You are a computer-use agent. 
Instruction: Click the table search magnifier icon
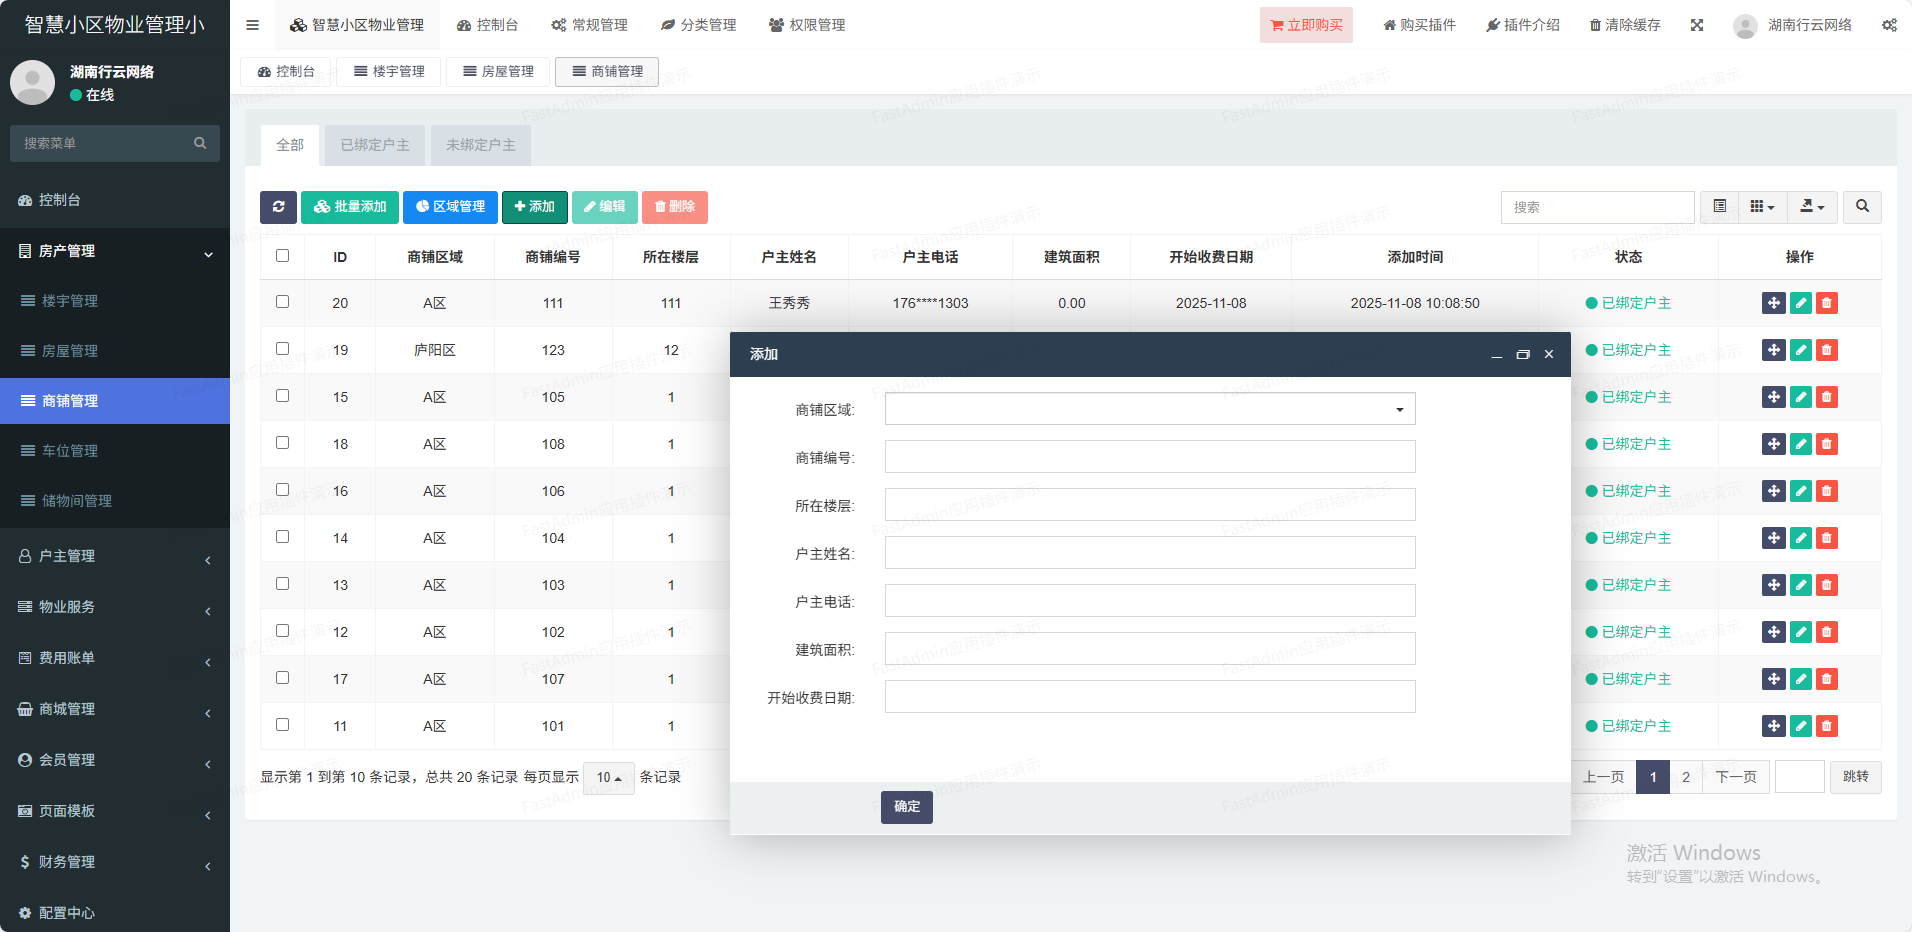click(x=1862, y=207)
